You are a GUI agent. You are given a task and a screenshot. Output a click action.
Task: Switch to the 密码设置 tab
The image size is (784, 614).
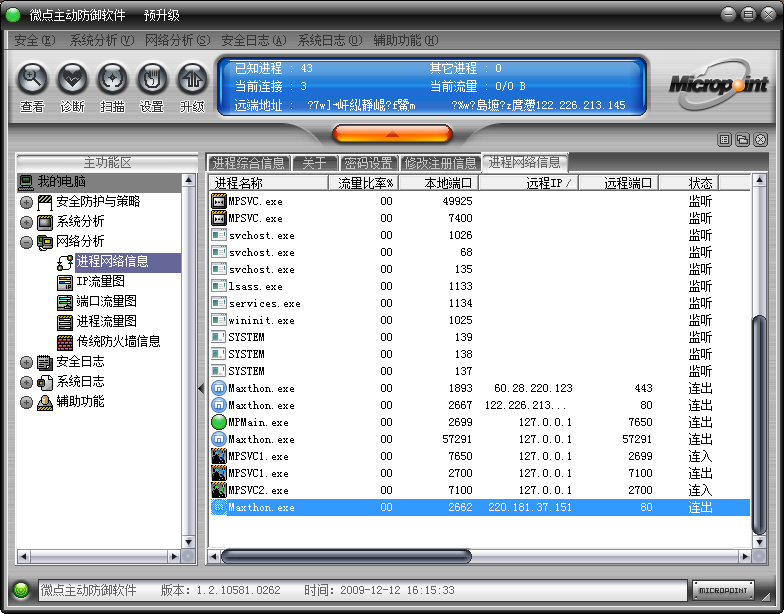point(368,163)
